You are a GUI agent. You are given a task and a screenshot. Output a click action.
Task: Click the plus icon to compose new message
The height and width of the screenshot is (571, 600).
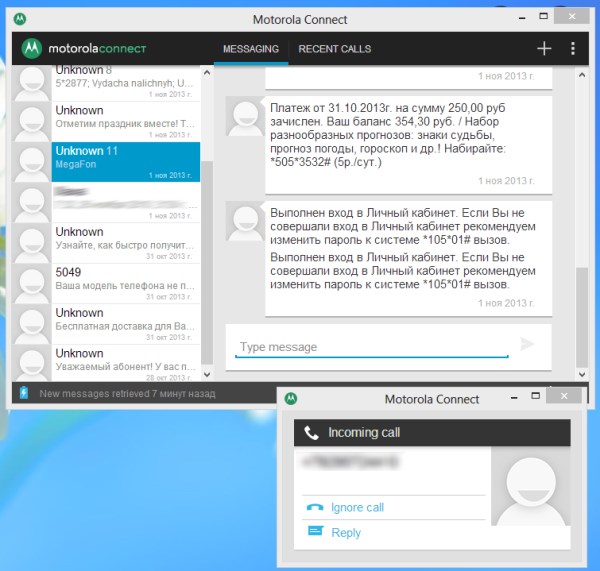coord(544,49)
